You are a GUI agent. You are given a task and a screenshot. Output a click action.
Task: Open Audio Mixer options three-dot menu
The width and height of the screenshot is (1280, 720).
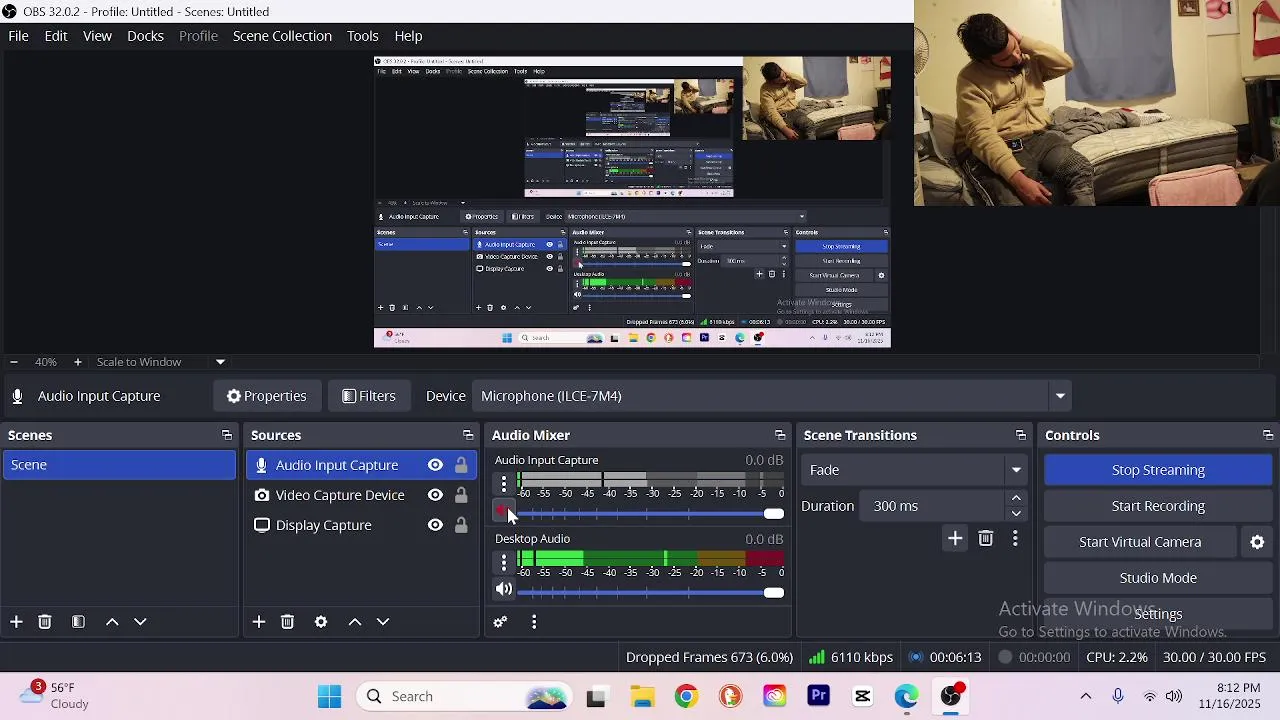[x=534, y=622]
